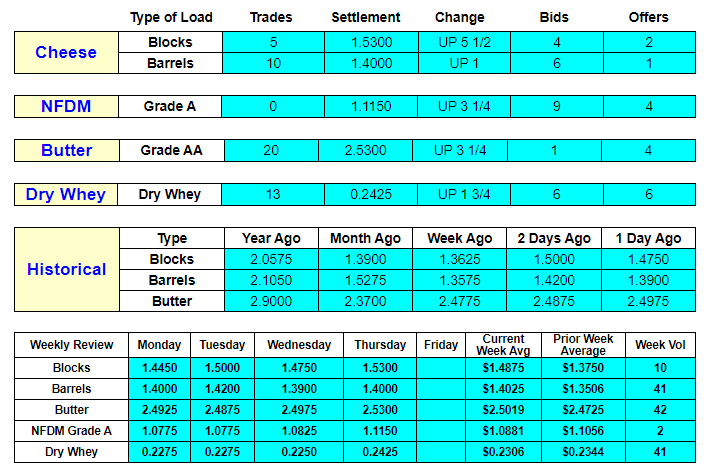
Task: Select the Current Week Avg header
Action: (503, 345)
